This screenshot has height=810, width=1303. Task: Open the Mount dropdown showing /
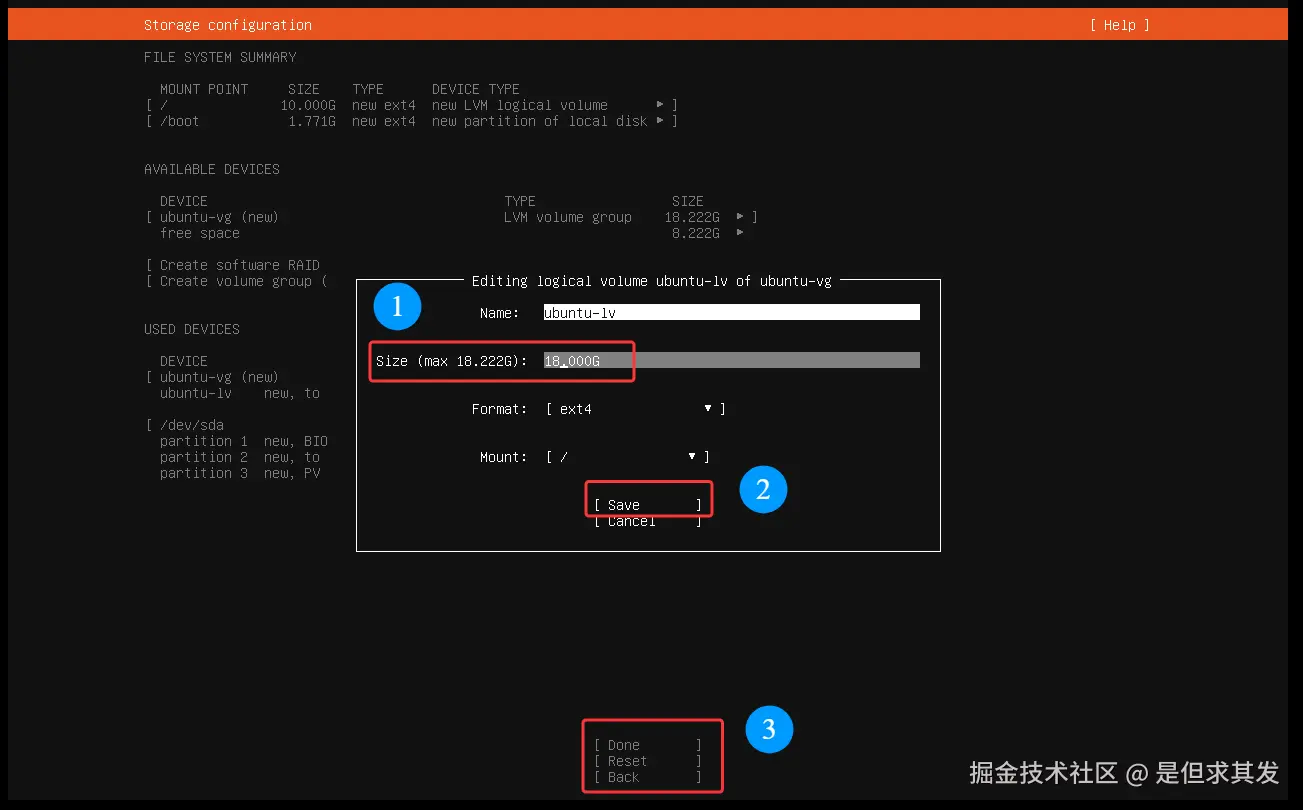click(x=691, y=456)
